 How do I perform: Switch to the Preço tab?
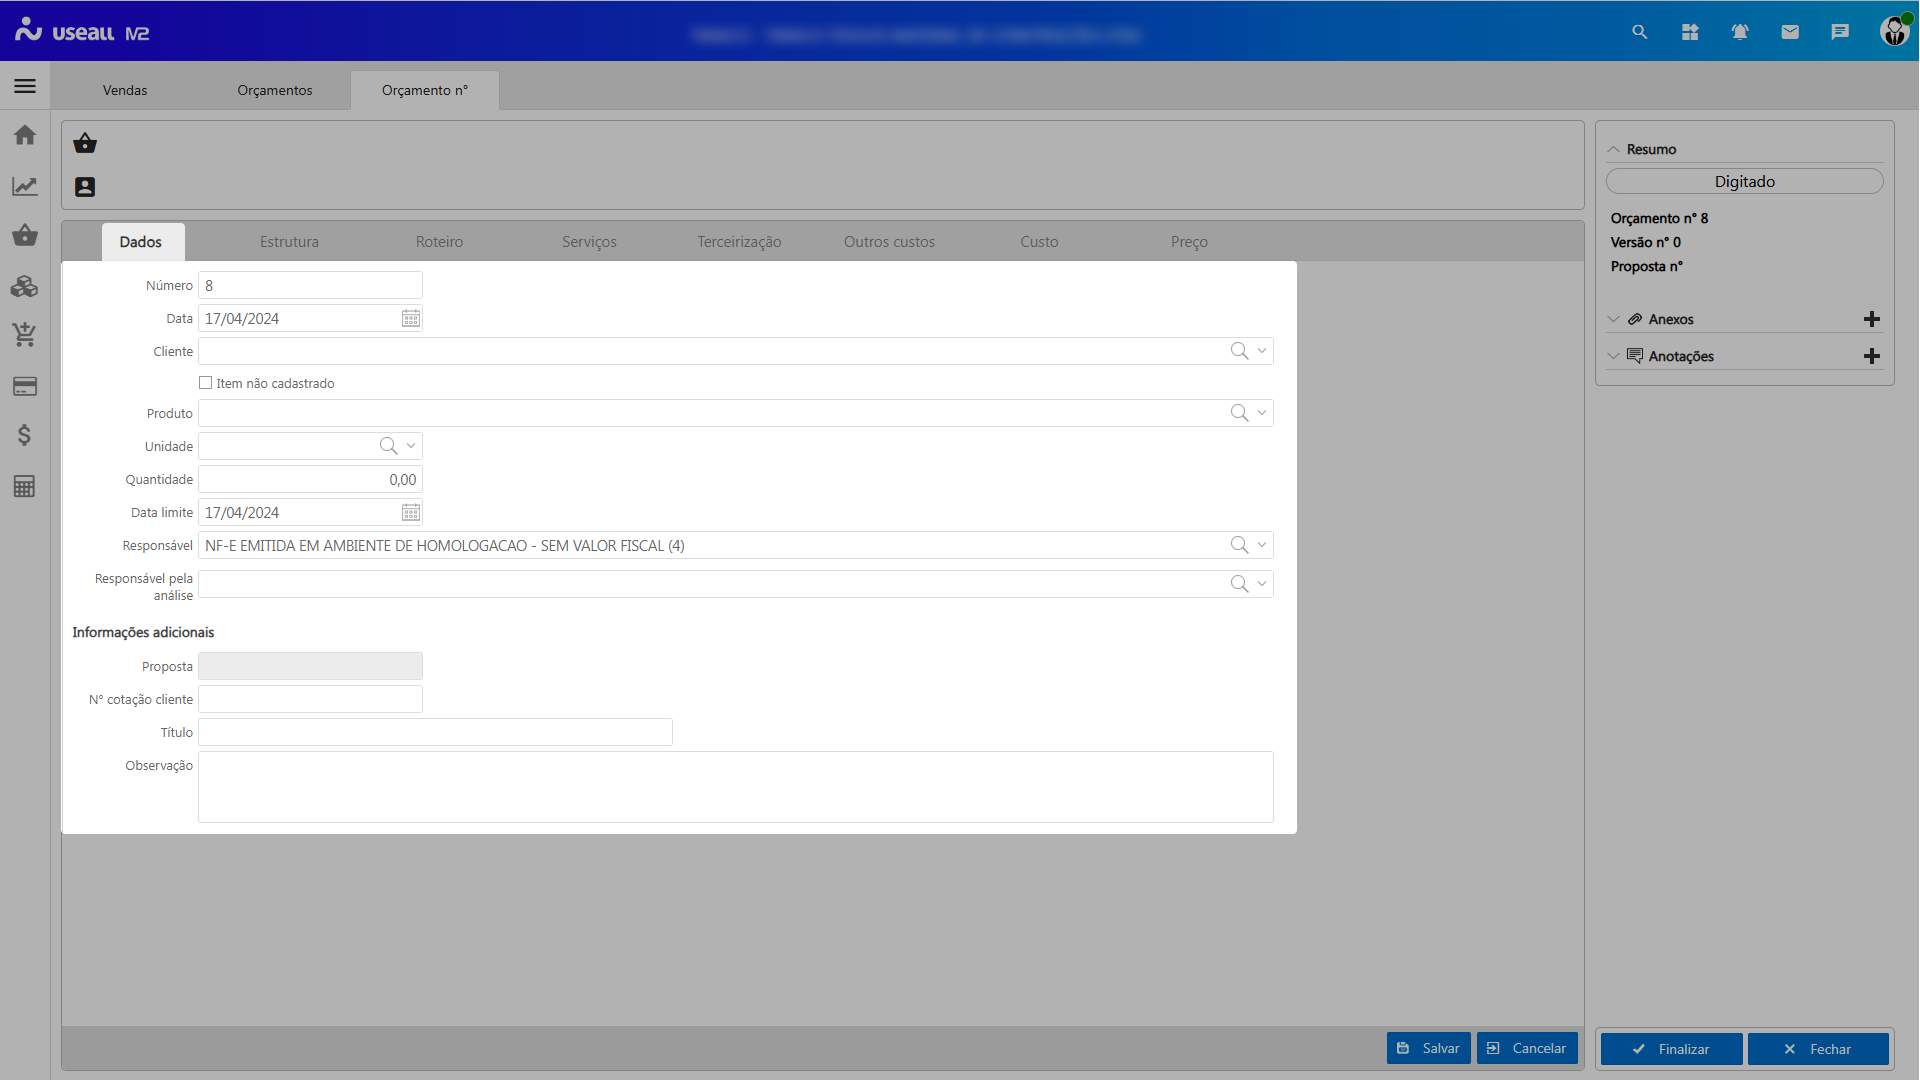coord(1189,242)
